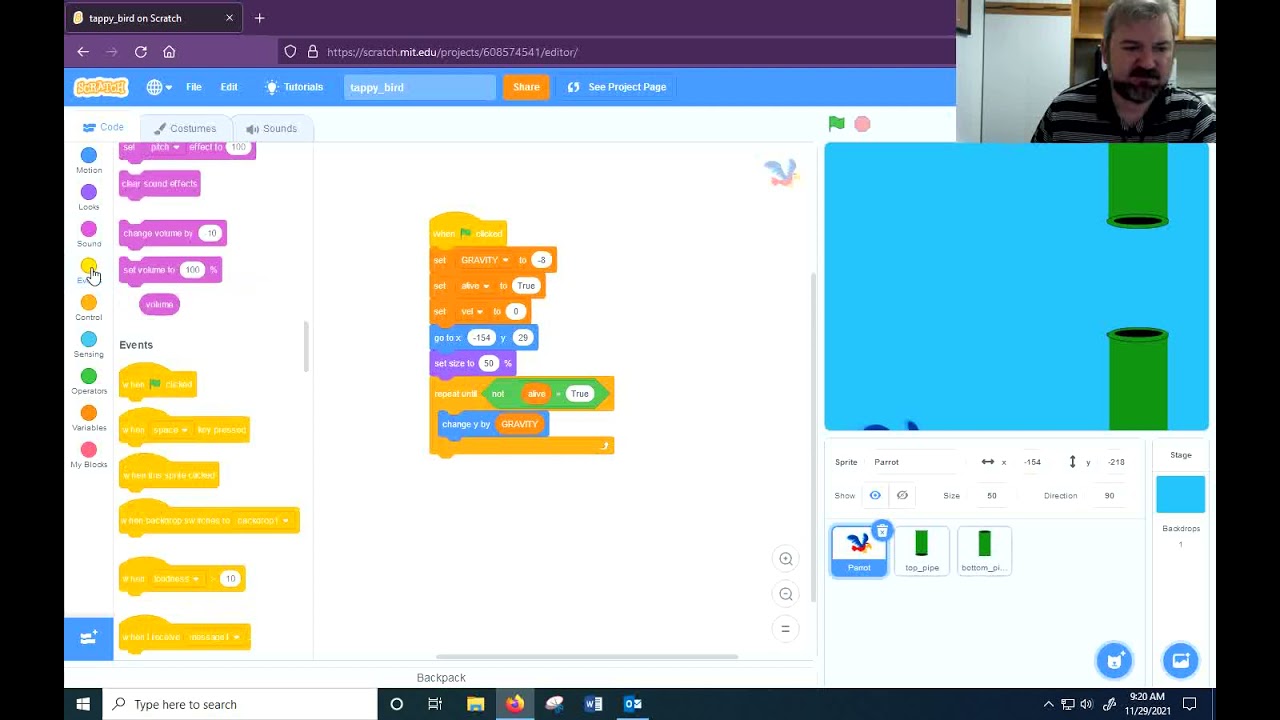The height and width of the screenshot is (720, 1280).
Task: Select the My Blocks category circle
Action: tap(89, 450)
